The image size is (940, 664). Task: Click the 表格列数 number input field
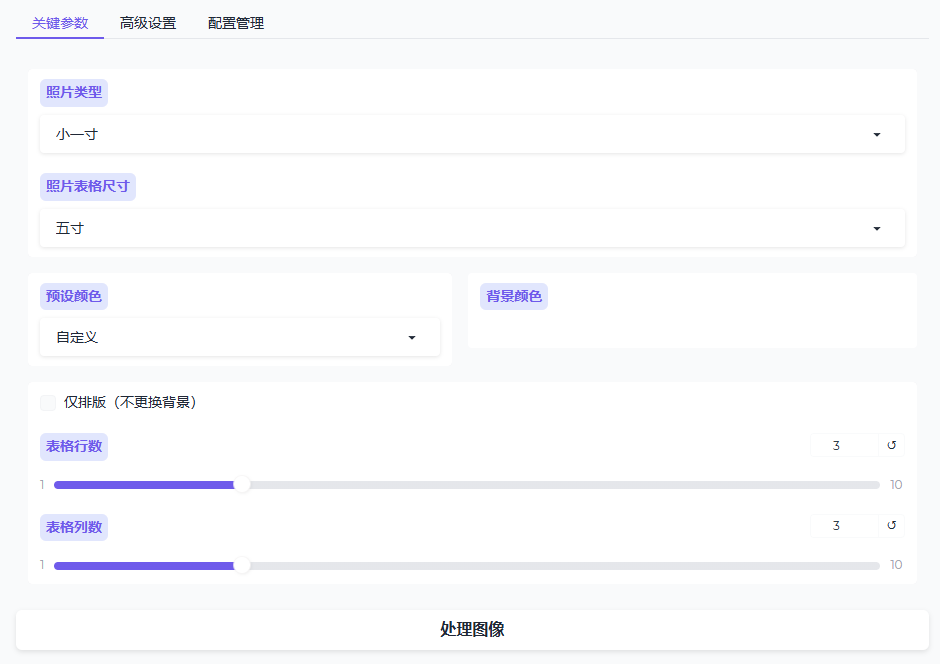[843, 526]
